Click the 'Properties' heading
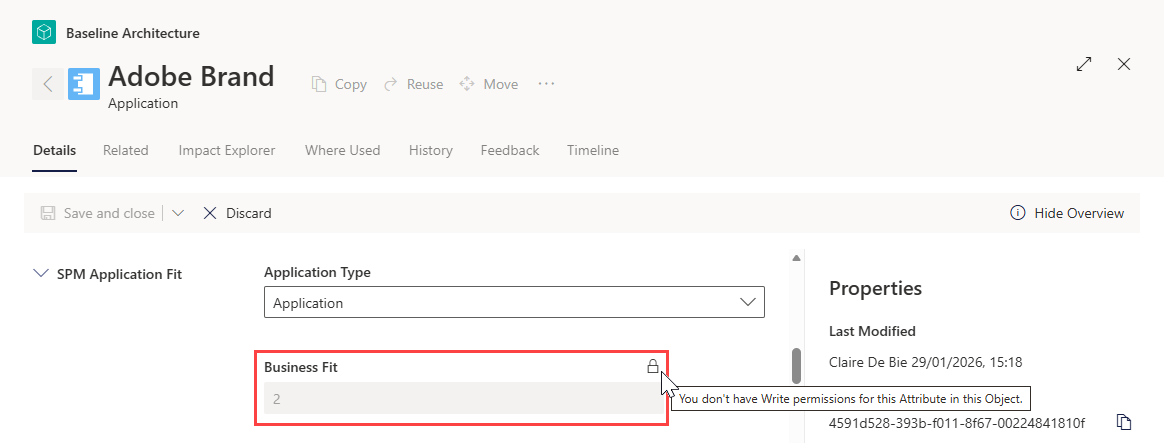Screen dimensions: 1164x443 pyautogui.click(x=875, y=288)
